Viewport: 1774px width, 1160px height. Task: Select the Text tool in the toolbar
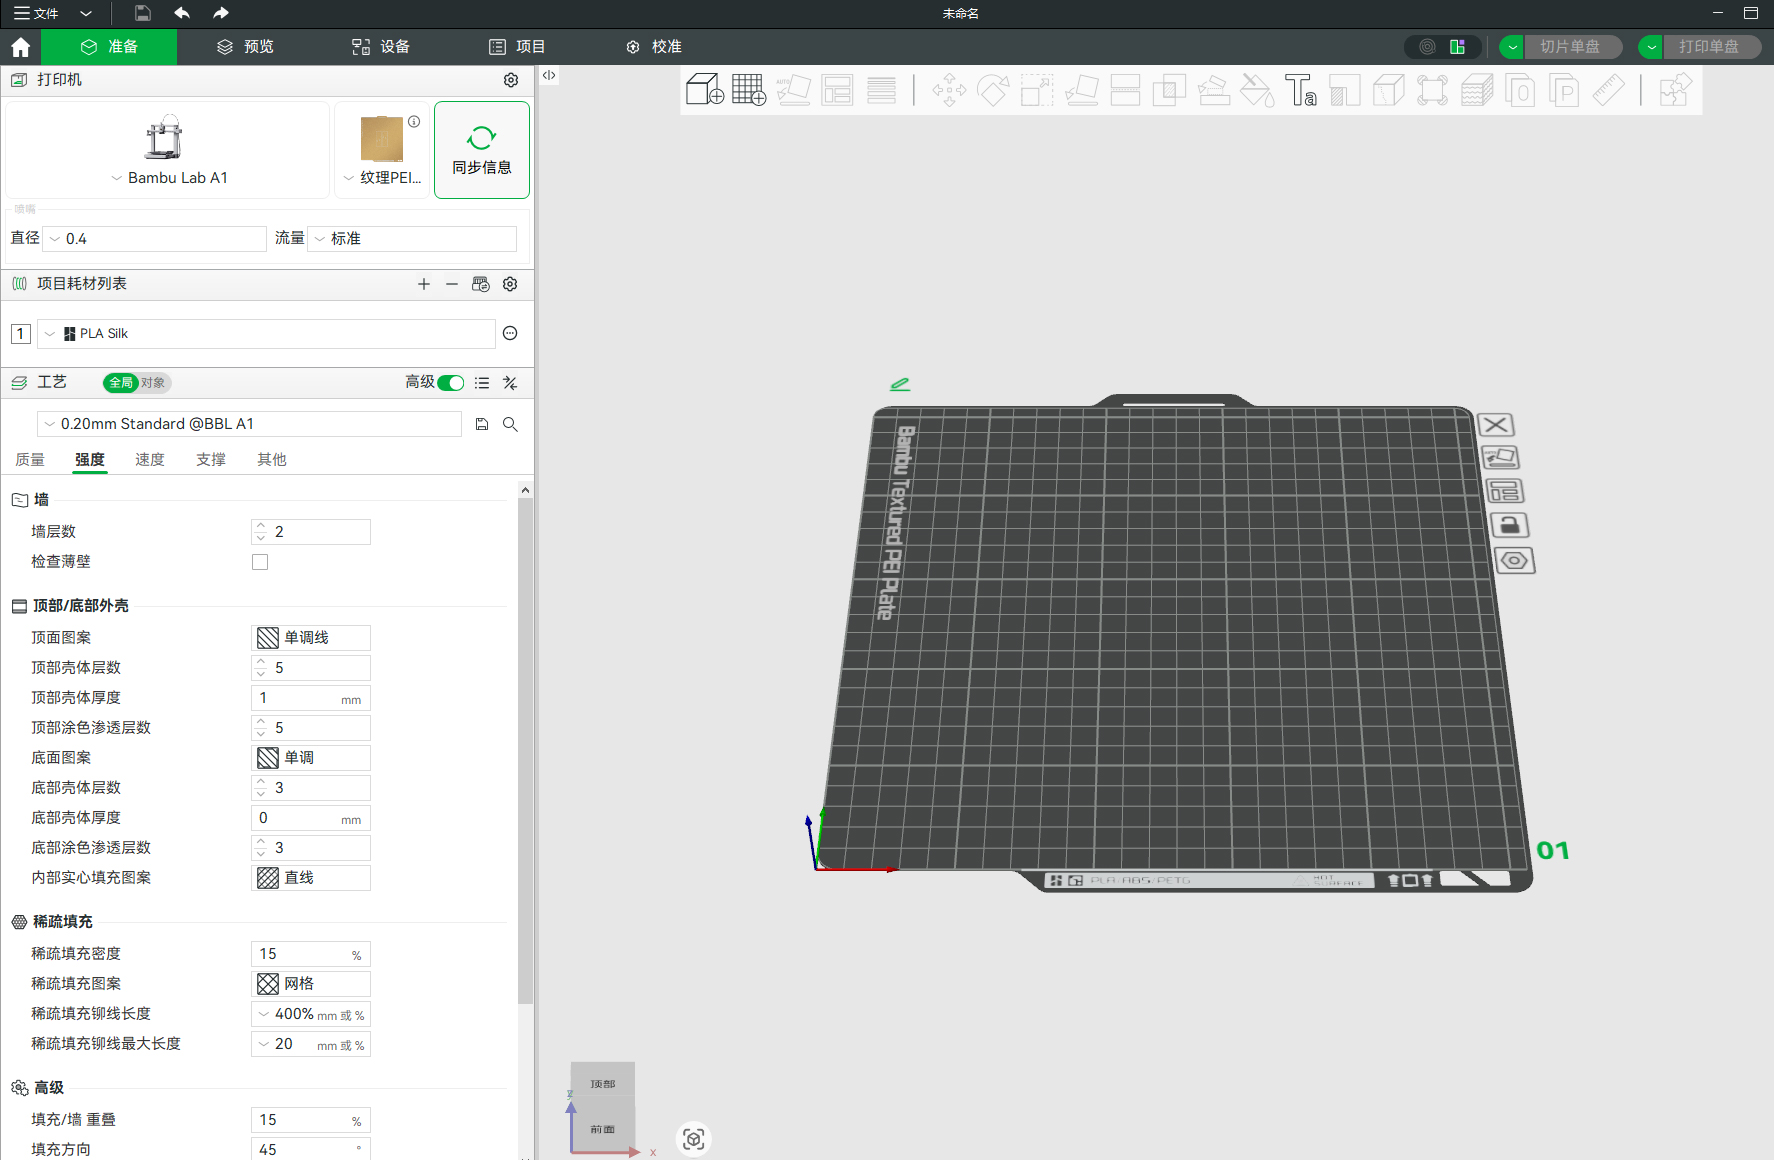pos(1301,90)
